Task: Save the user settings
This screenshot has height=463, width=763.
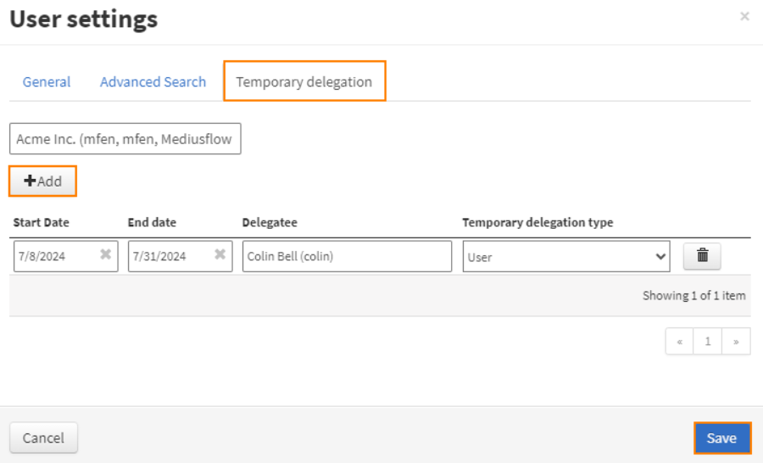Action: click(721, 438)
